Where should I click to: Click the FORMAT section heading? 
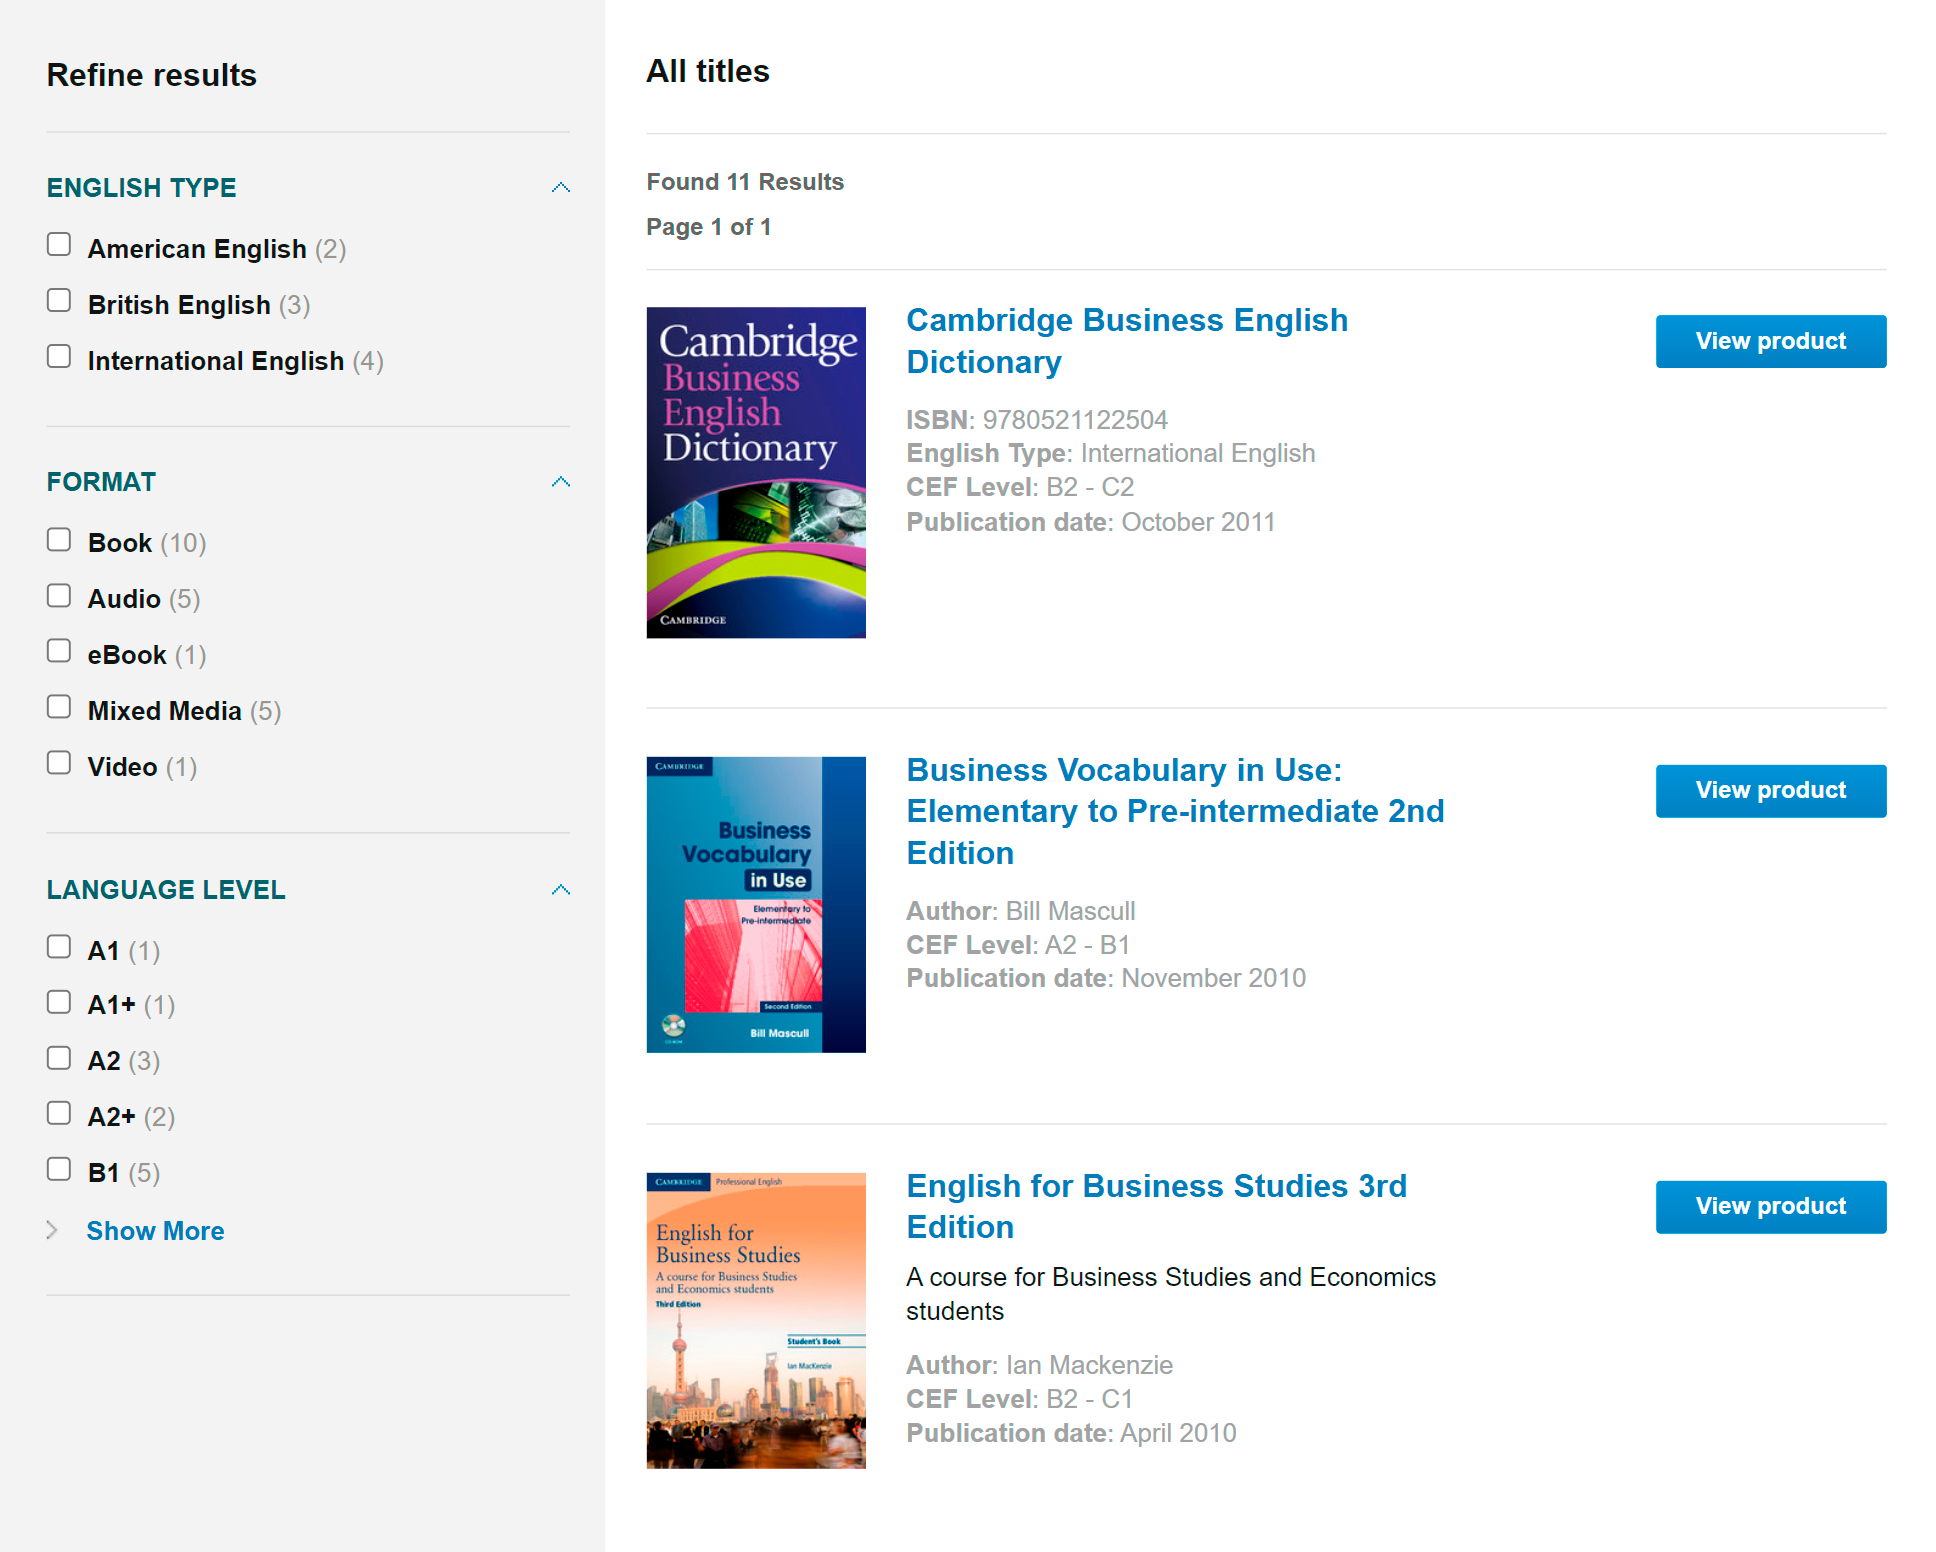tap(101, 482)
